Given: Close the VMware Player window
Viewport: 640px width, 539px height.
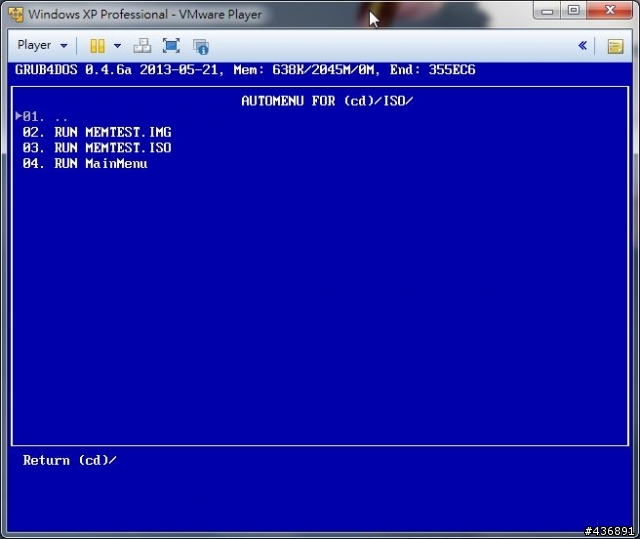Looking at the screenshot, I should [x=610, y=11].
